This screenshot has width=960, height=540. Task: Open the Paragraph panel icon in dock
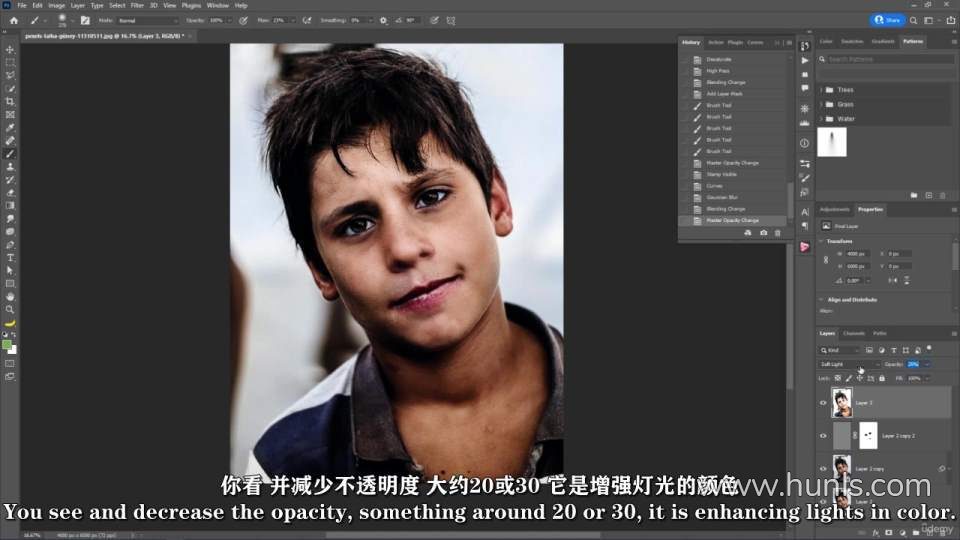coord(804,226)
